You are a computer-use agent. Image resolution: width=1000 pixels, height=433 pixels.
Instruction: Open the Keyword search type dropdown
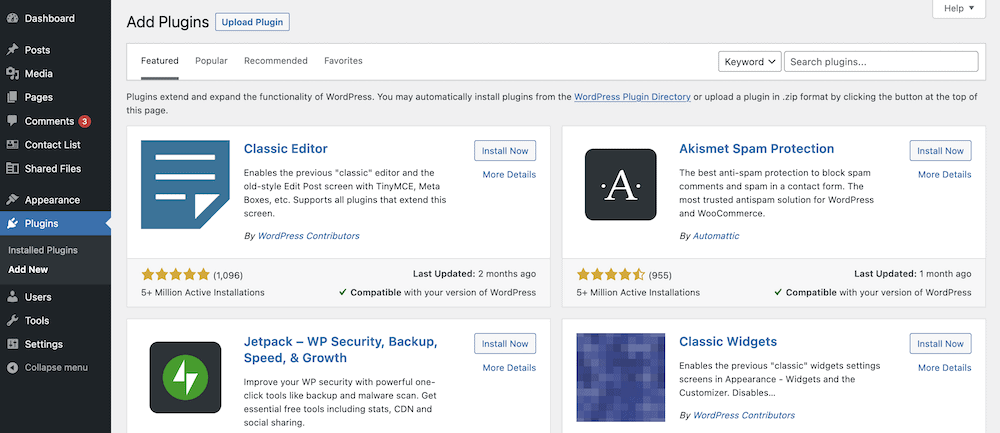749,62
